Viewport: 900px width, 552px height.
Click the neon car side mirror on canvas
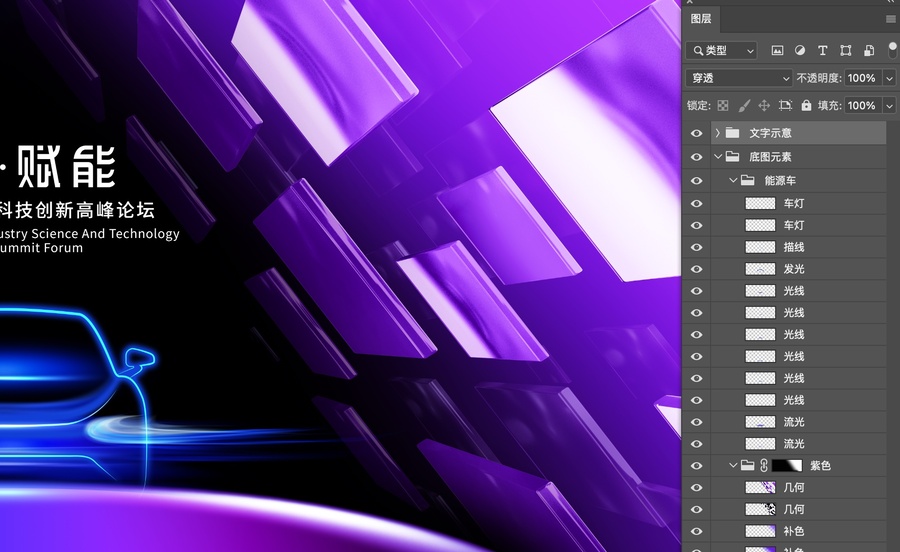tap(139, 360)
